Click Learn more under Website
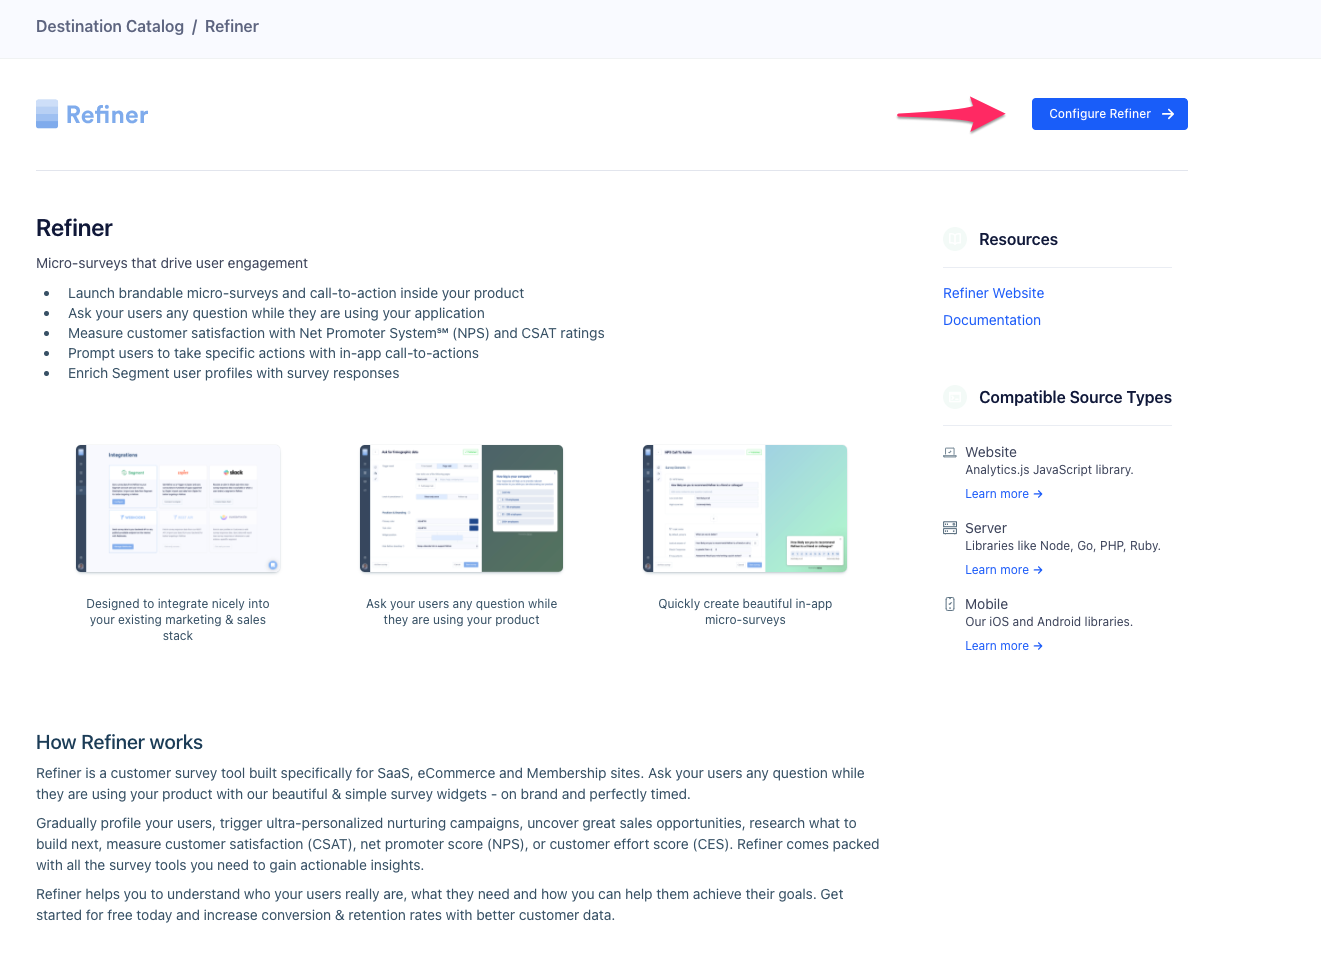The width and height of the screenshot is (1321, 956). pos(1004,494)
